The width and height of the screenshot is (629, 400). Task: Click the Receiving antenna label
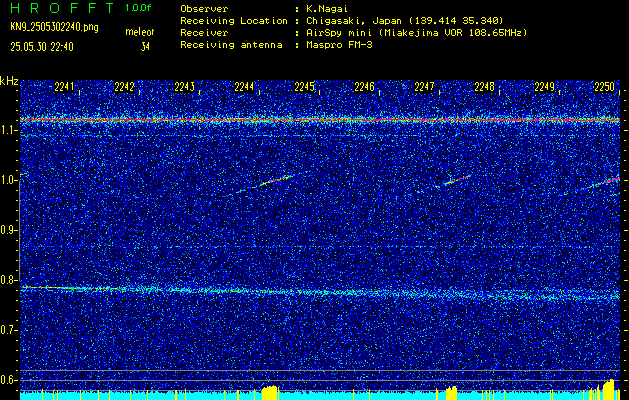pyautogui.click(x=231, y=45)
